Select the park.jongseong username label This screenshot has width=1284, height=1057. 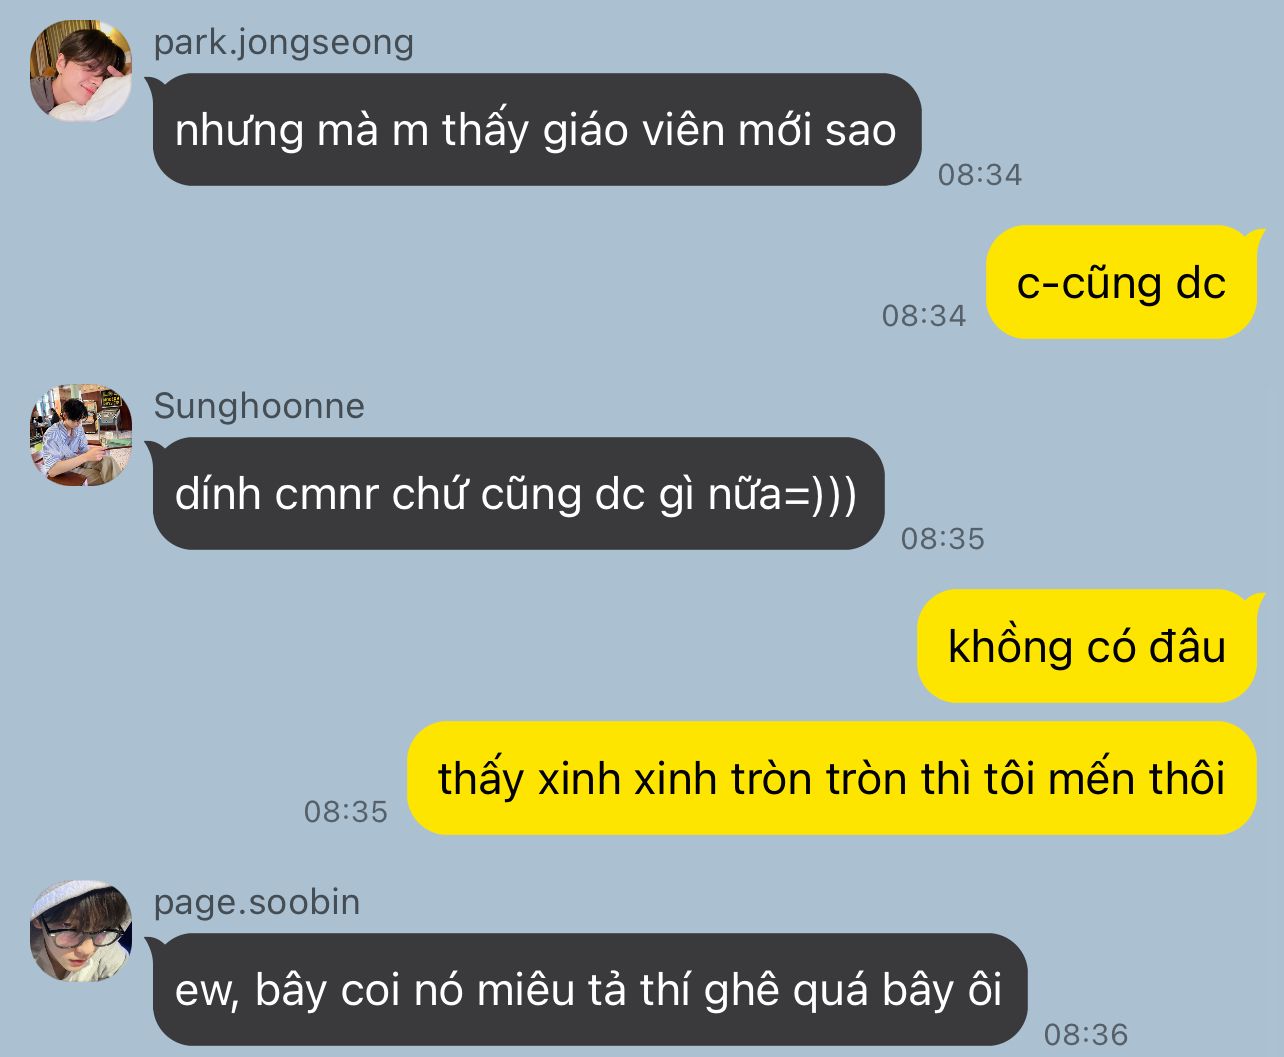[283, 42]
